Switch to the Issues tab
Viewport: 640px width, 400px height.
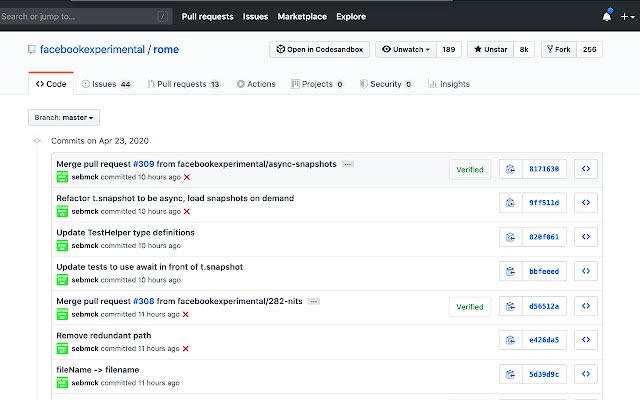pyautogui.click(x=106, y=84)
